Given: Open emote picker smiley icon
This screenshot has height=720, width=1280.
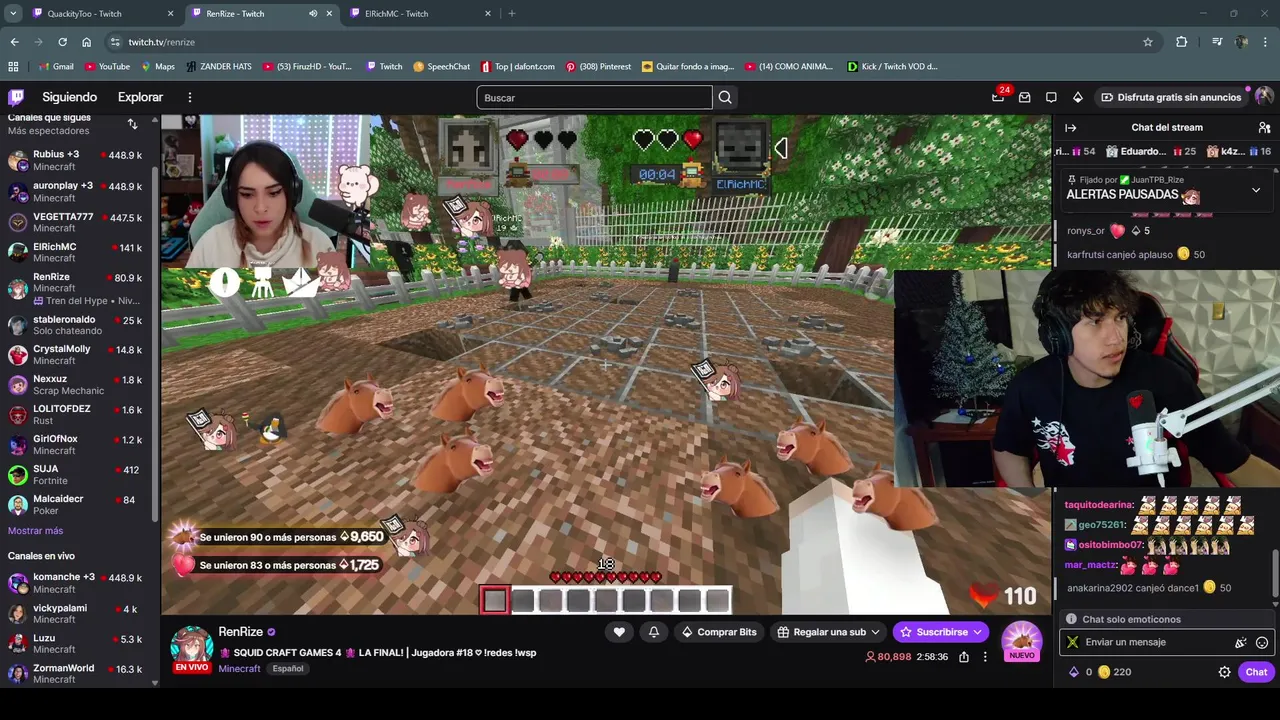Looking at the screenshot, I should click(x=1262, y=642).
